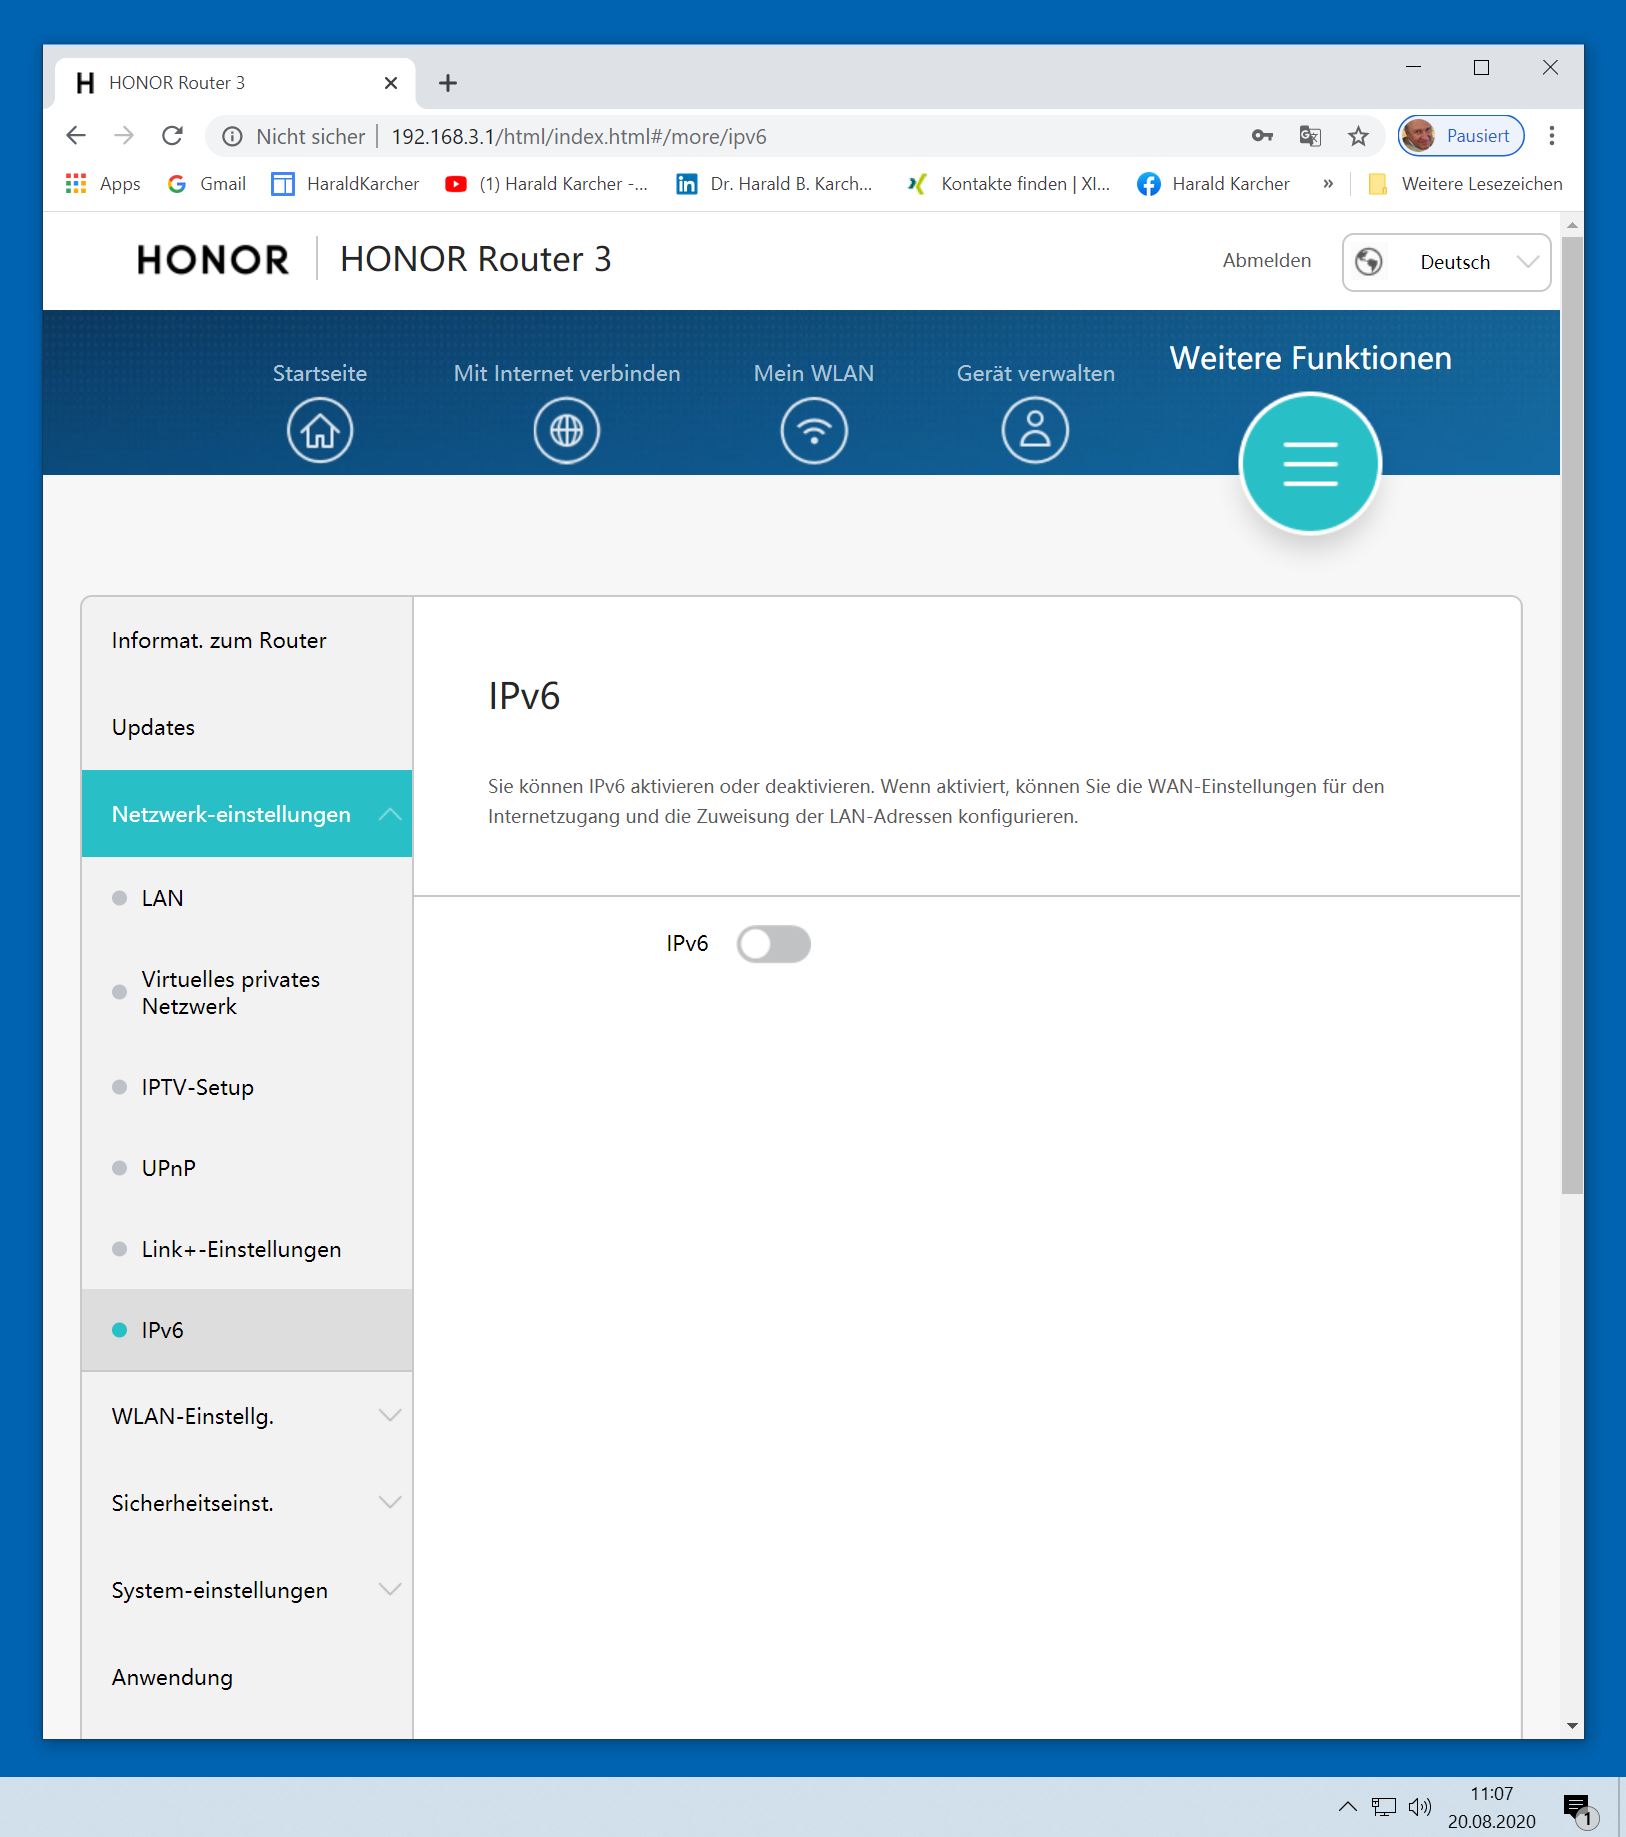
Task: Open the Google Translate page icon
Action: [x=1310, y=136]
